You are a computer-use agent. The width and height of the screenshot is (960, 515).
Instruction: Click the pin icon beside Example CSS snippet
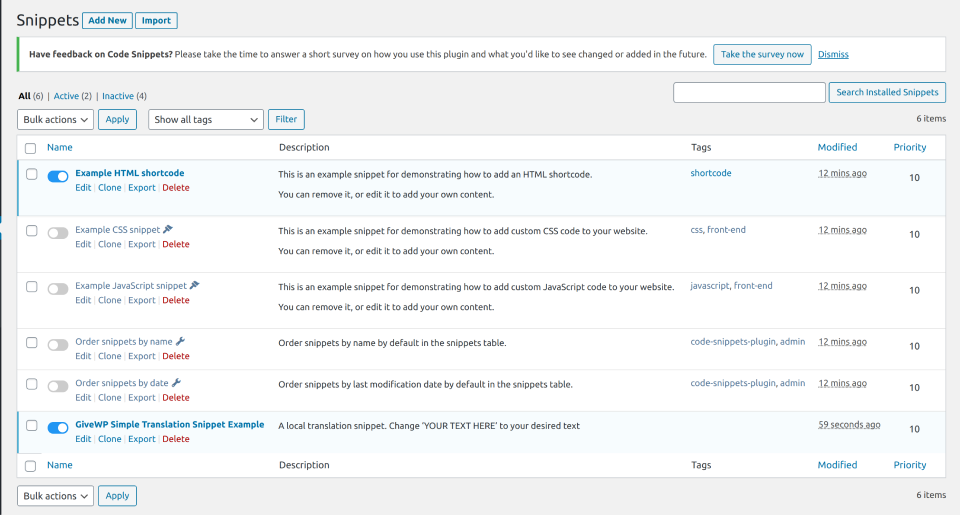tap(168, 229)
